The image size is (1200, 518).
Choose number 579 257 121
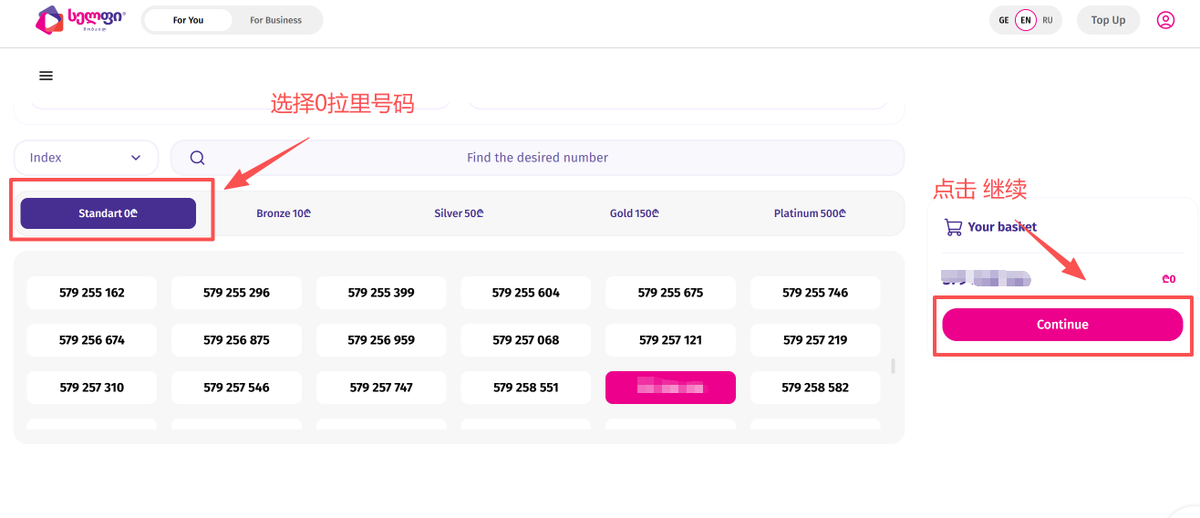coord(670,340)
